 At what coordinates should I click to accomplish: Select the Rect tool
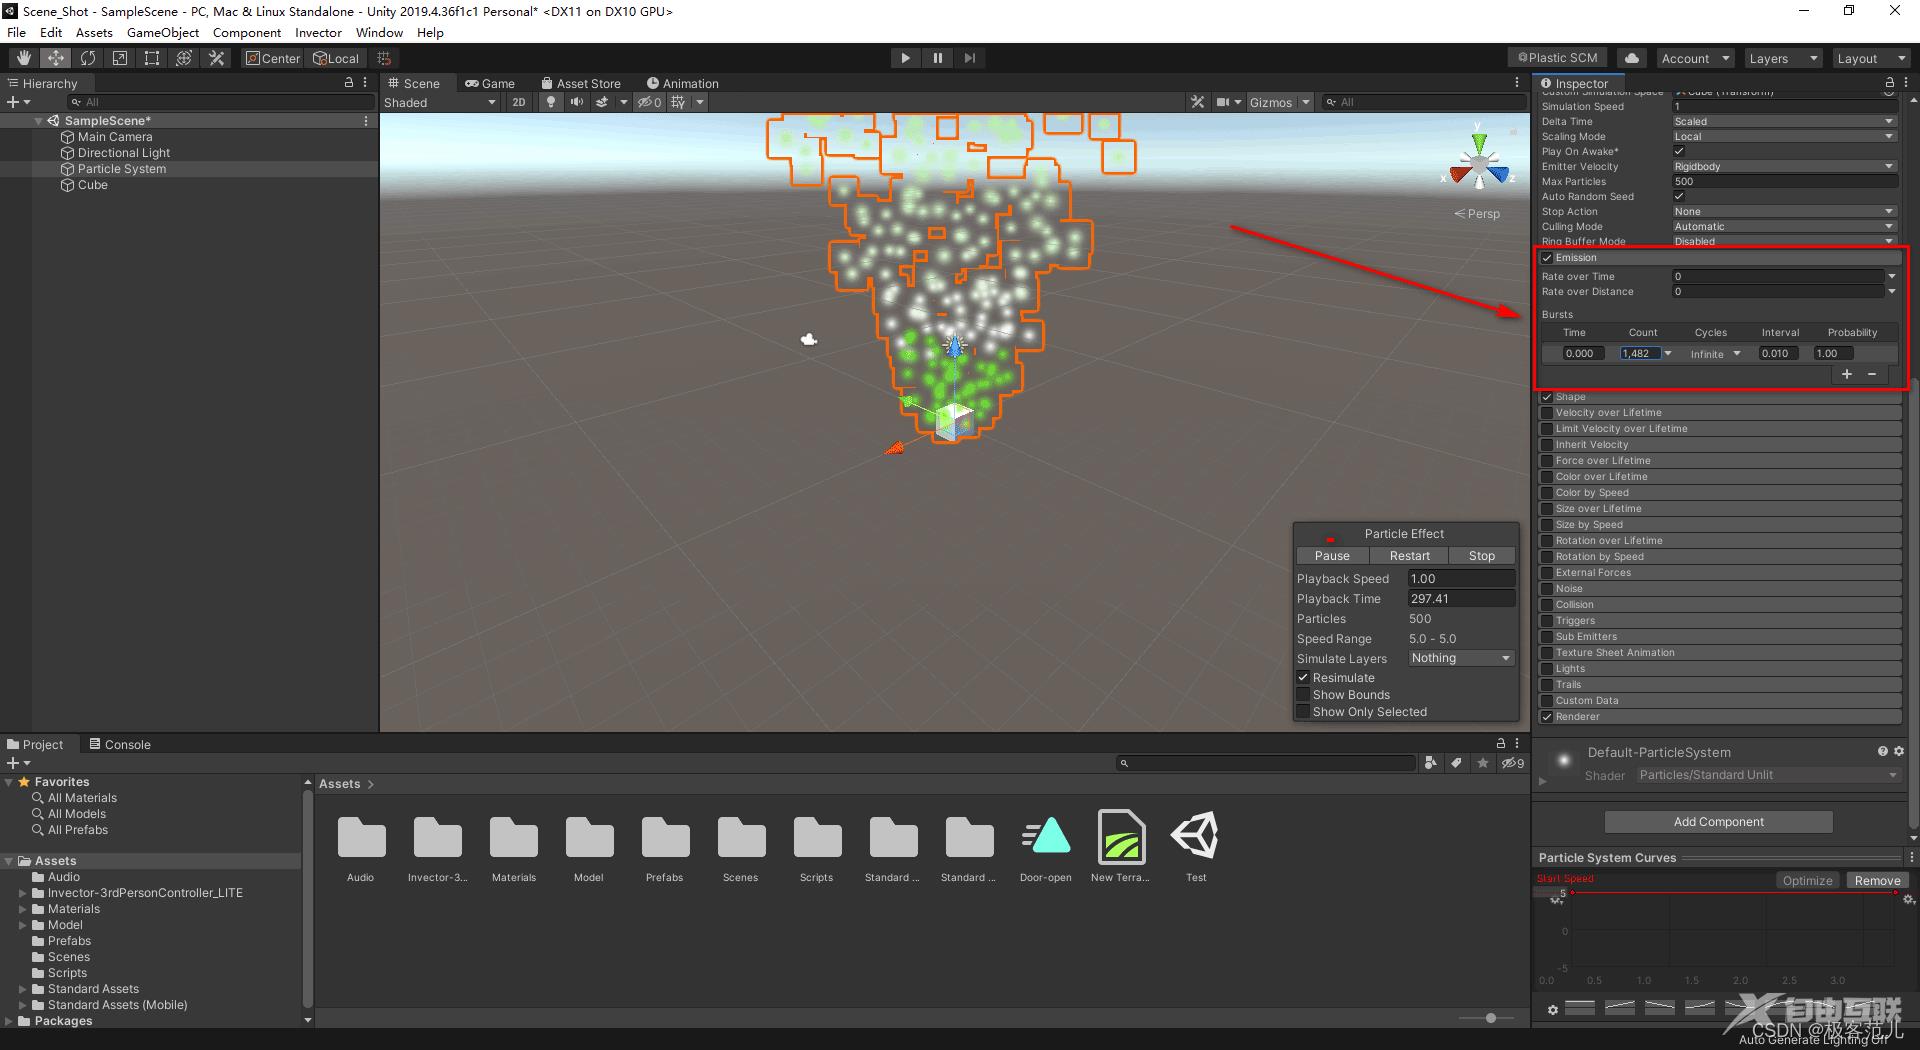pos(152,58)
